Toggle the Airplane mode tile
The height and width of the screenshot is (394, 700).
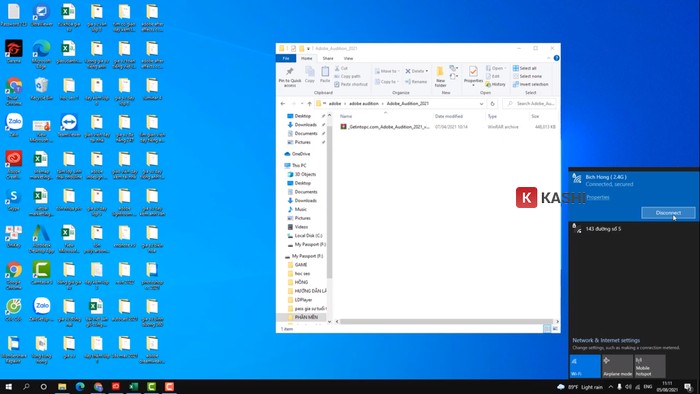click(x=617, y=366)
